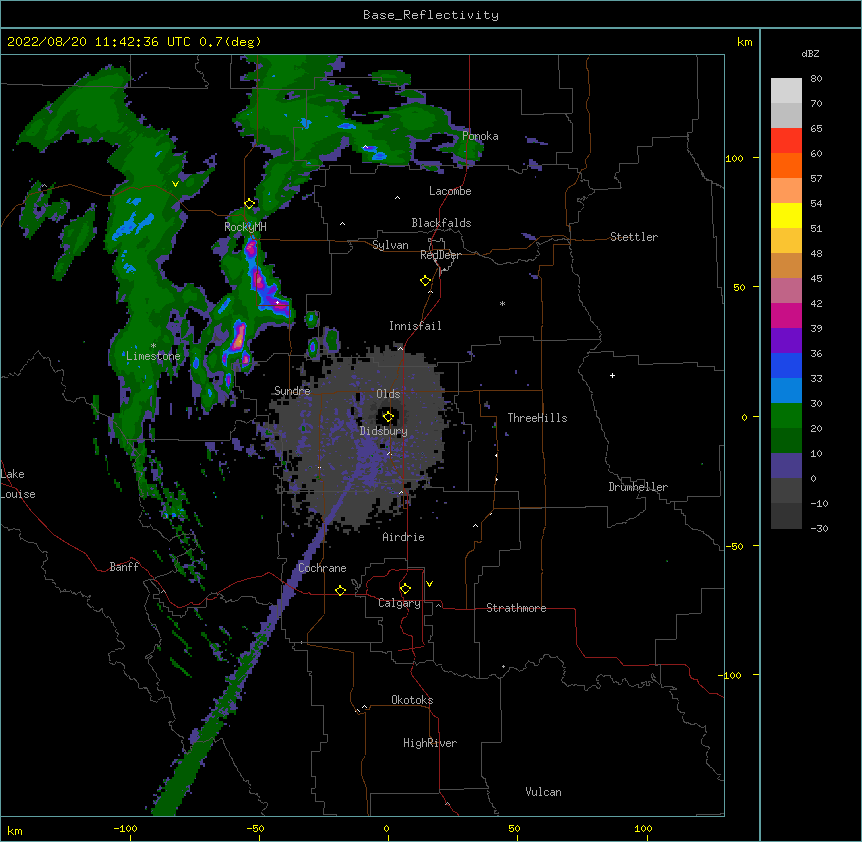Click the -100 tick label on bottom axis
This screenshot has width=862, height=842.
(x=125, y=828)
